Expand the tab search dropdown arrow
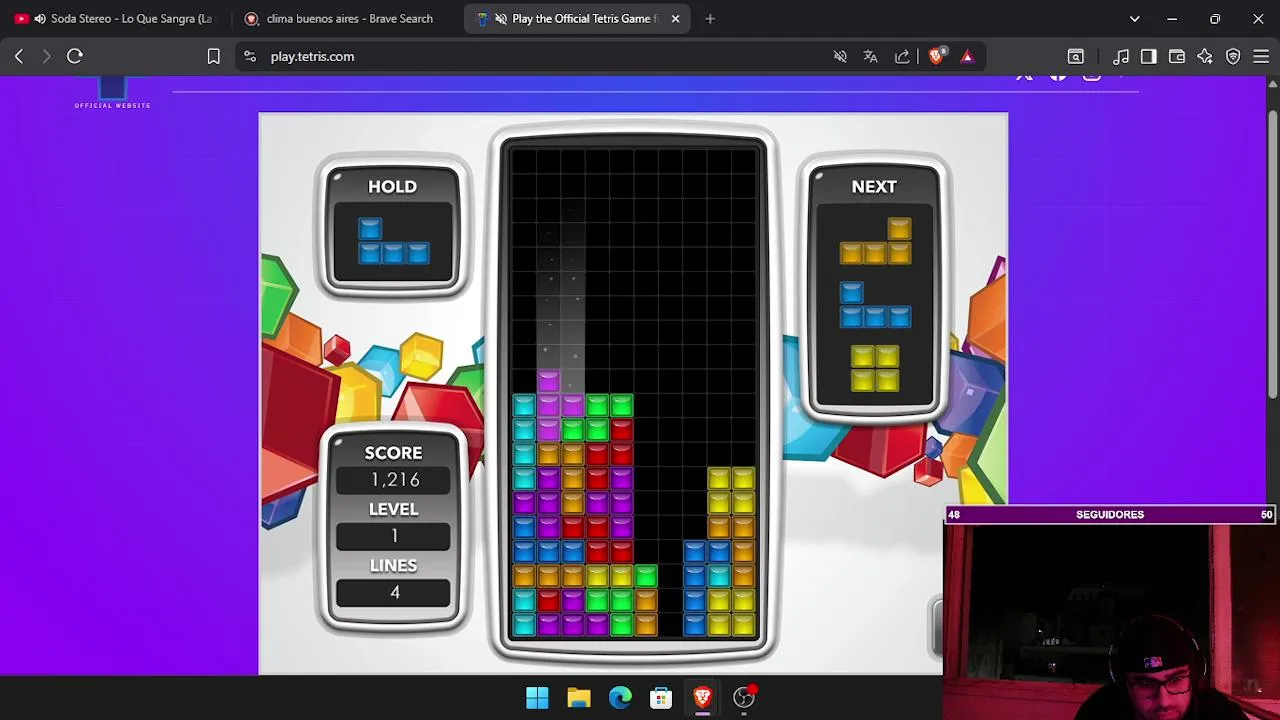1280x720 pixels. [x=1134, y=19]
